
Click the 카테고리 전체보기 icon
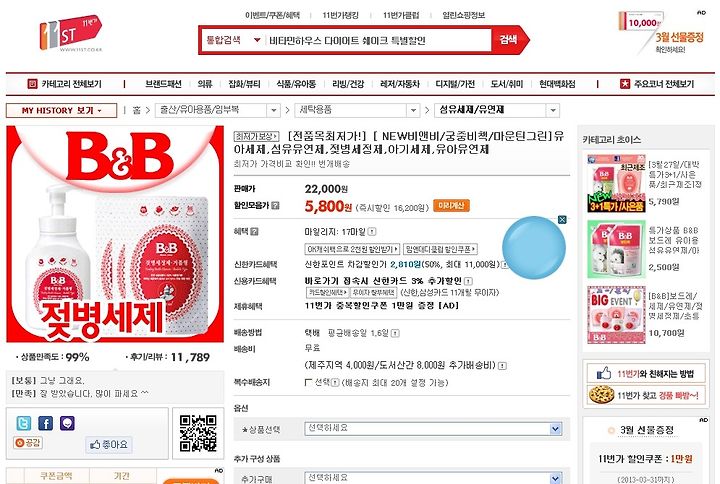(x=32, y=84)
